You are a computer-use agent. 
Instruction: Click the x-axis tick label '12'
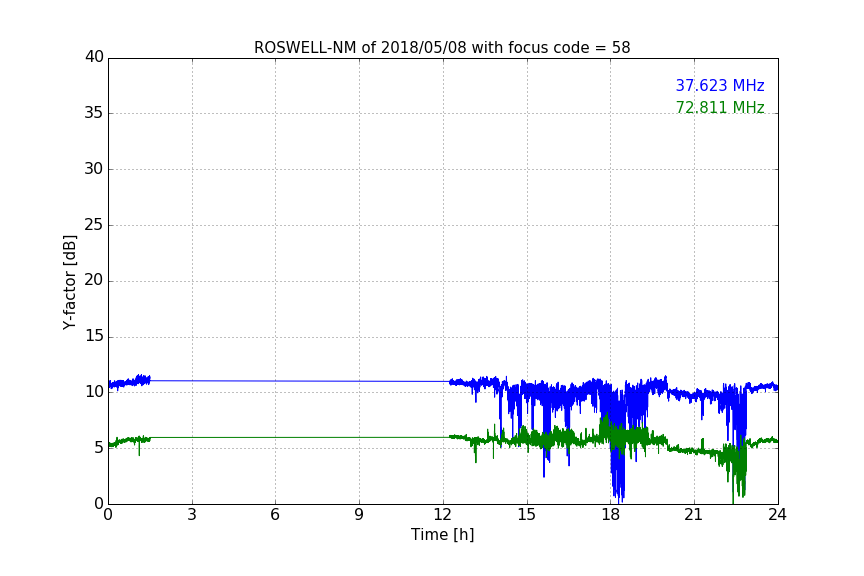[443, 515]
